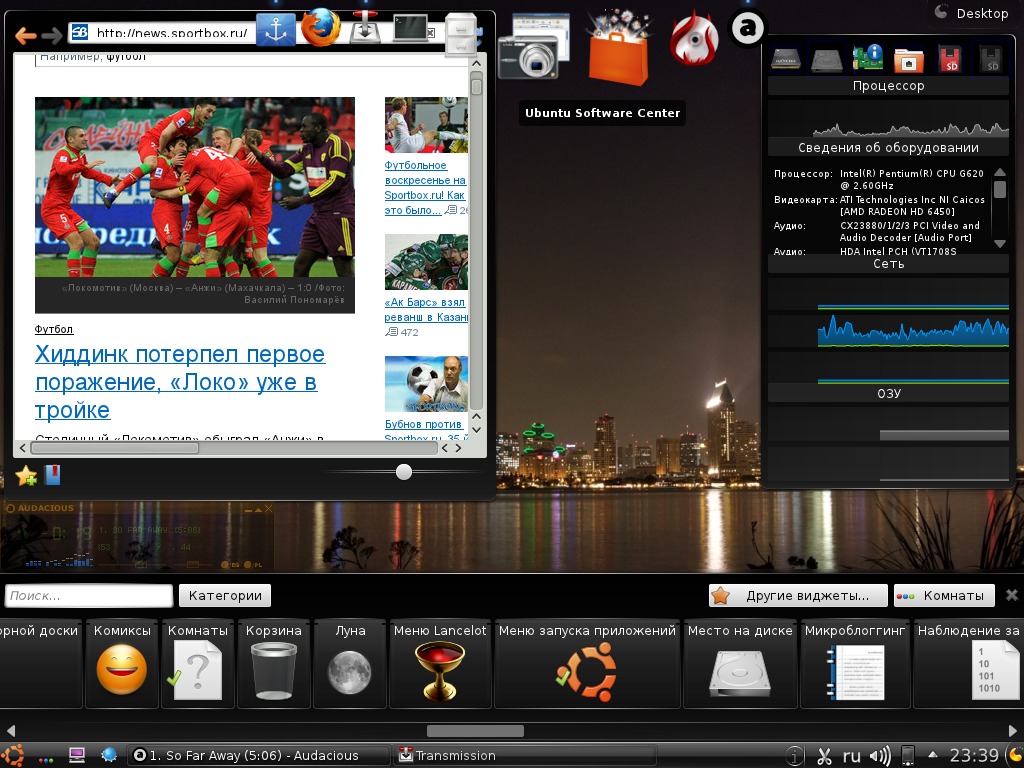Open the Desktop activity menu
Viewport: 1024px width, 768px height.
tap(972, 13)
